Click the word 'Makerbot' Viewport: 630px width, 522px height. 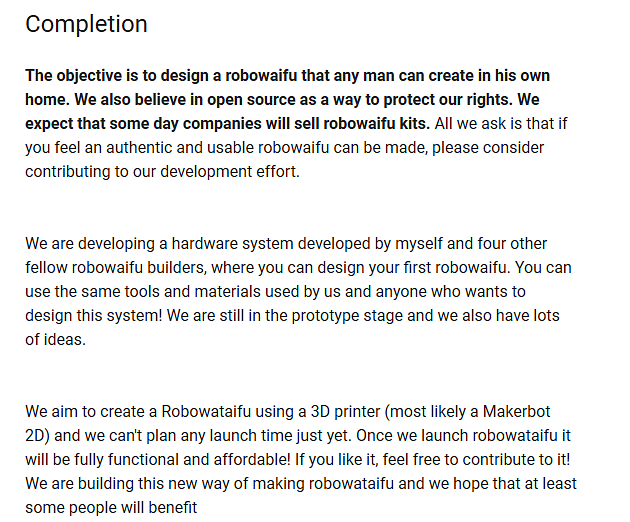pos(516,411)
